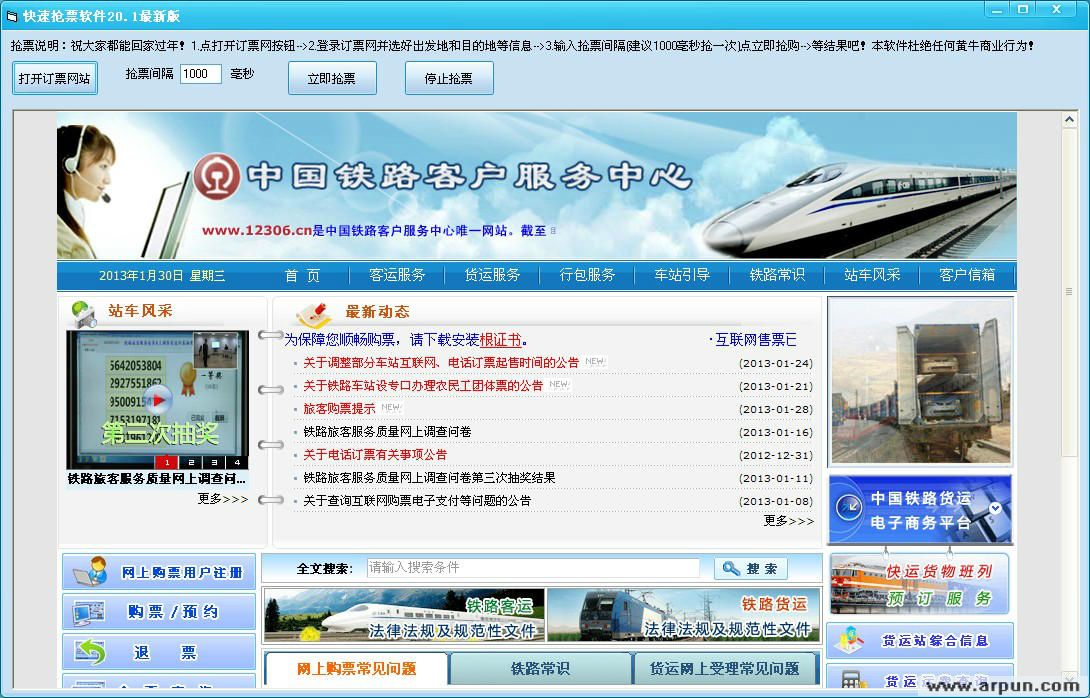
Task: Stop grabbing with 停止抢票 button
Action: coord(449,79)
